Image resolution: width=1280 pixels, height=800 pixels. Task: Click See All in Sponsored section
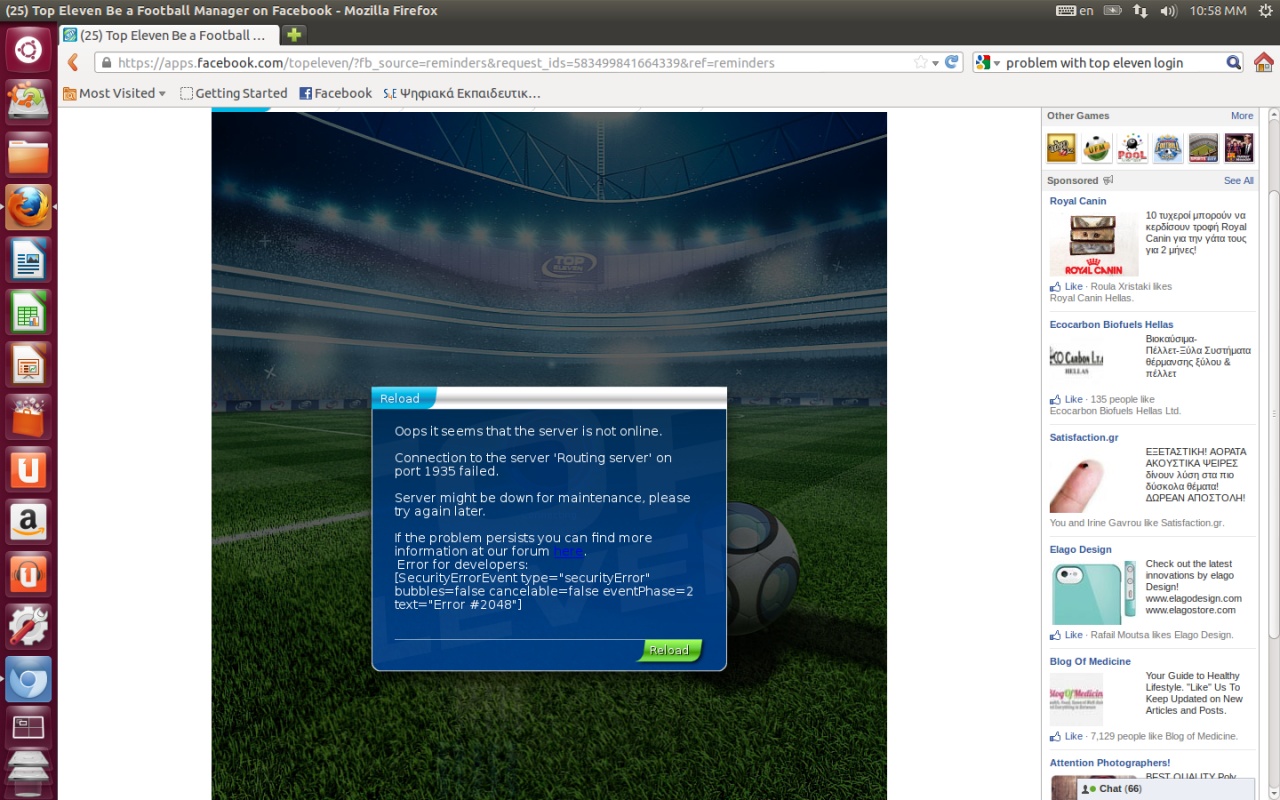click(x=1239, y=181)
